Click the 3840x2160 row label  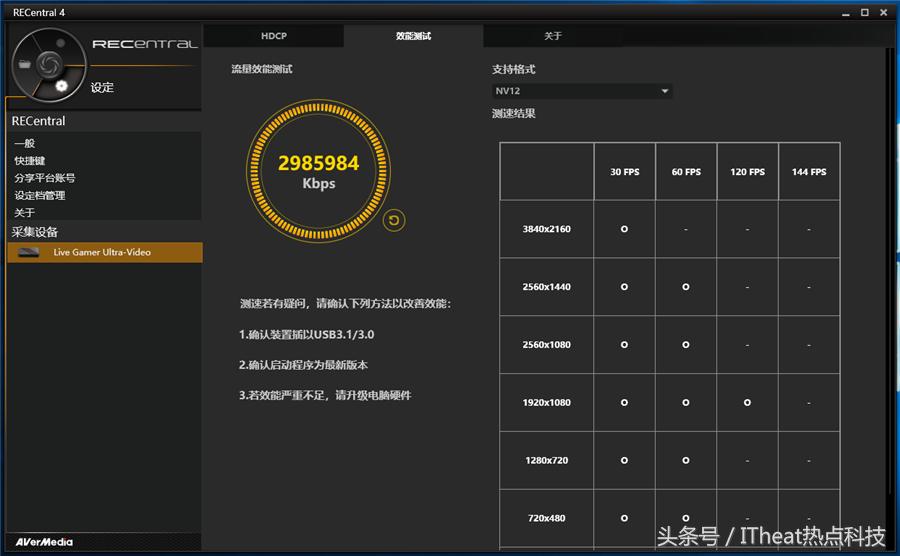coord(546,229)
